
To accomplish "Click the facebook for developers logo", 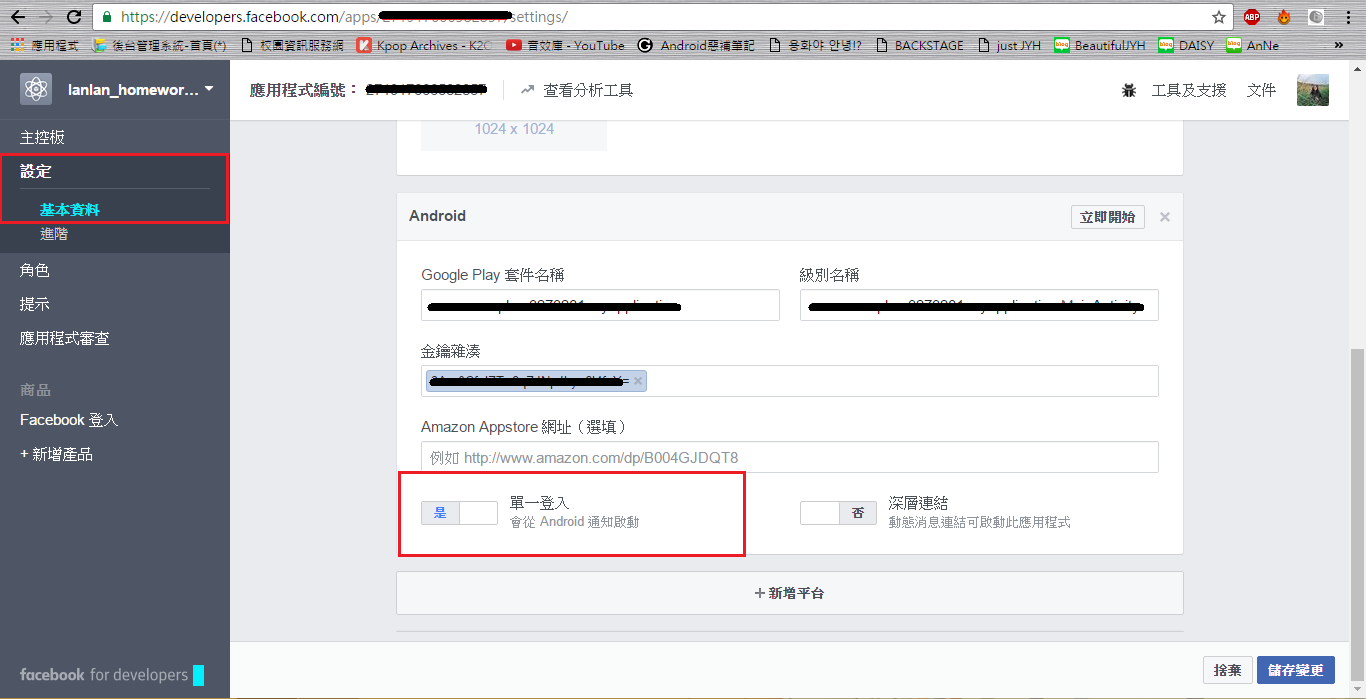I will coord(112,675).
